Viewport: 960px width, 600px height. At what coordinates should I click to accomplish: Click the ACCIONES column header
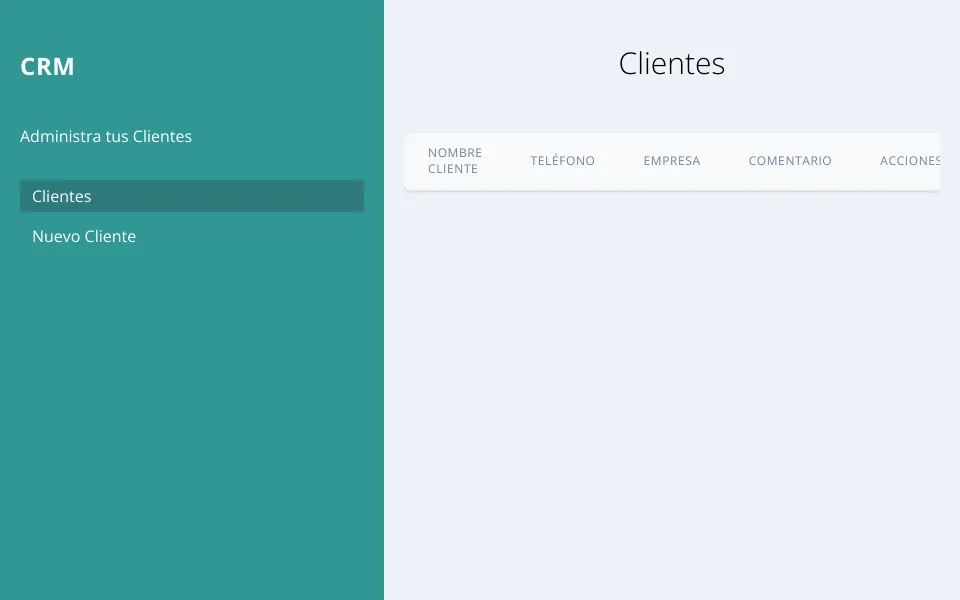(910, 160)
